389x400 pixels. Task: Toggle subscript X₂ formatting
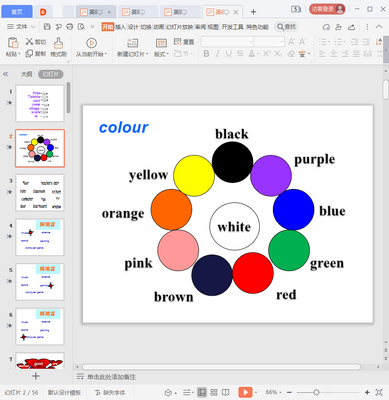[x=278, y=53]
